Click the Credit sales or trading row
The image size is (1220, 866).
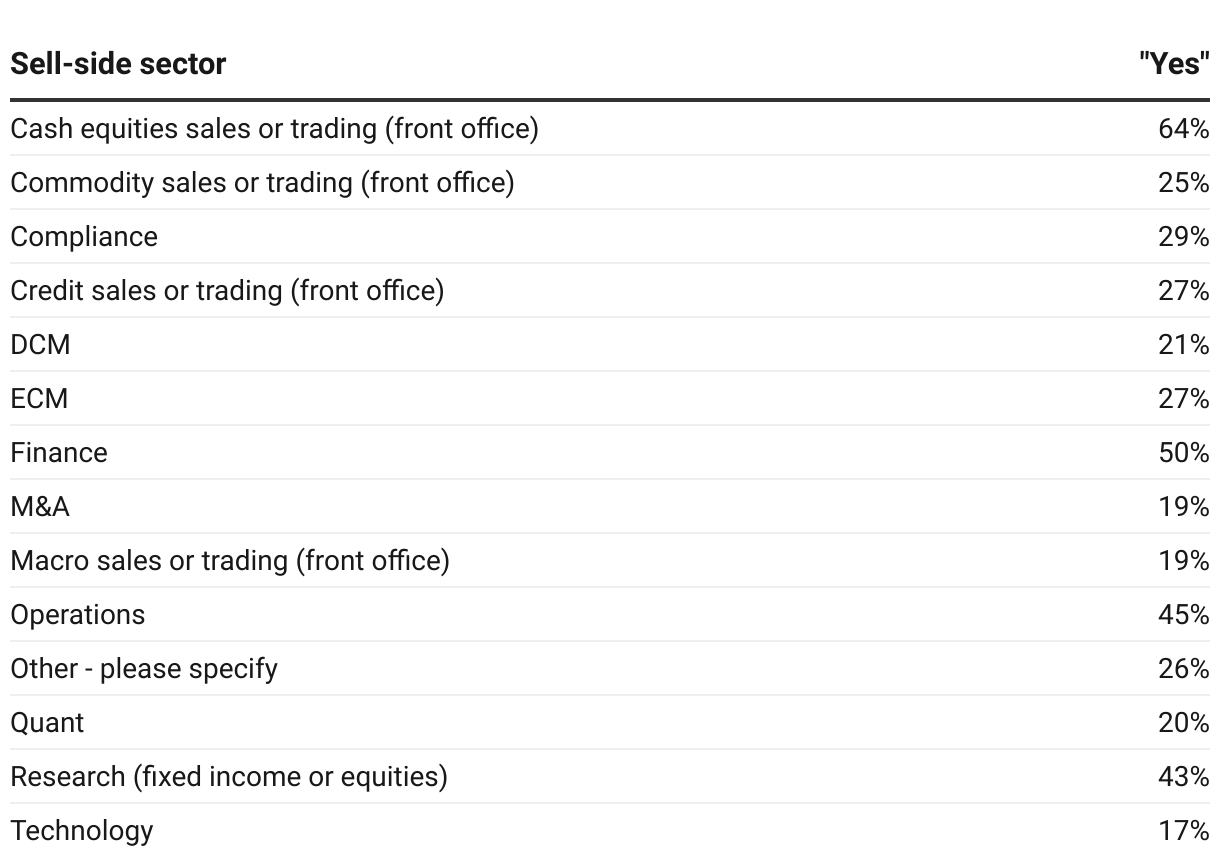(x=227, y=291)
